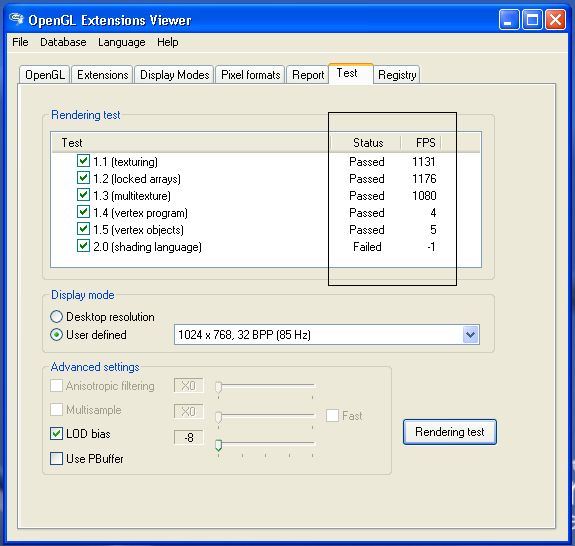Toggle the LOD bias checkbox
The image size is (575, 546).
point(56,433)
